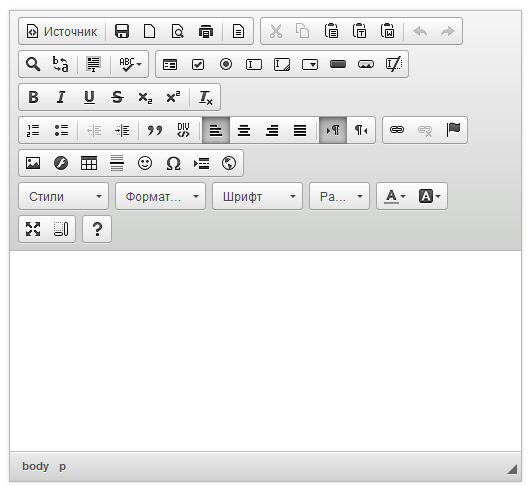Viewport: 530px width, 486px height.
Task: Open the Replace tool
Action: 61,64
